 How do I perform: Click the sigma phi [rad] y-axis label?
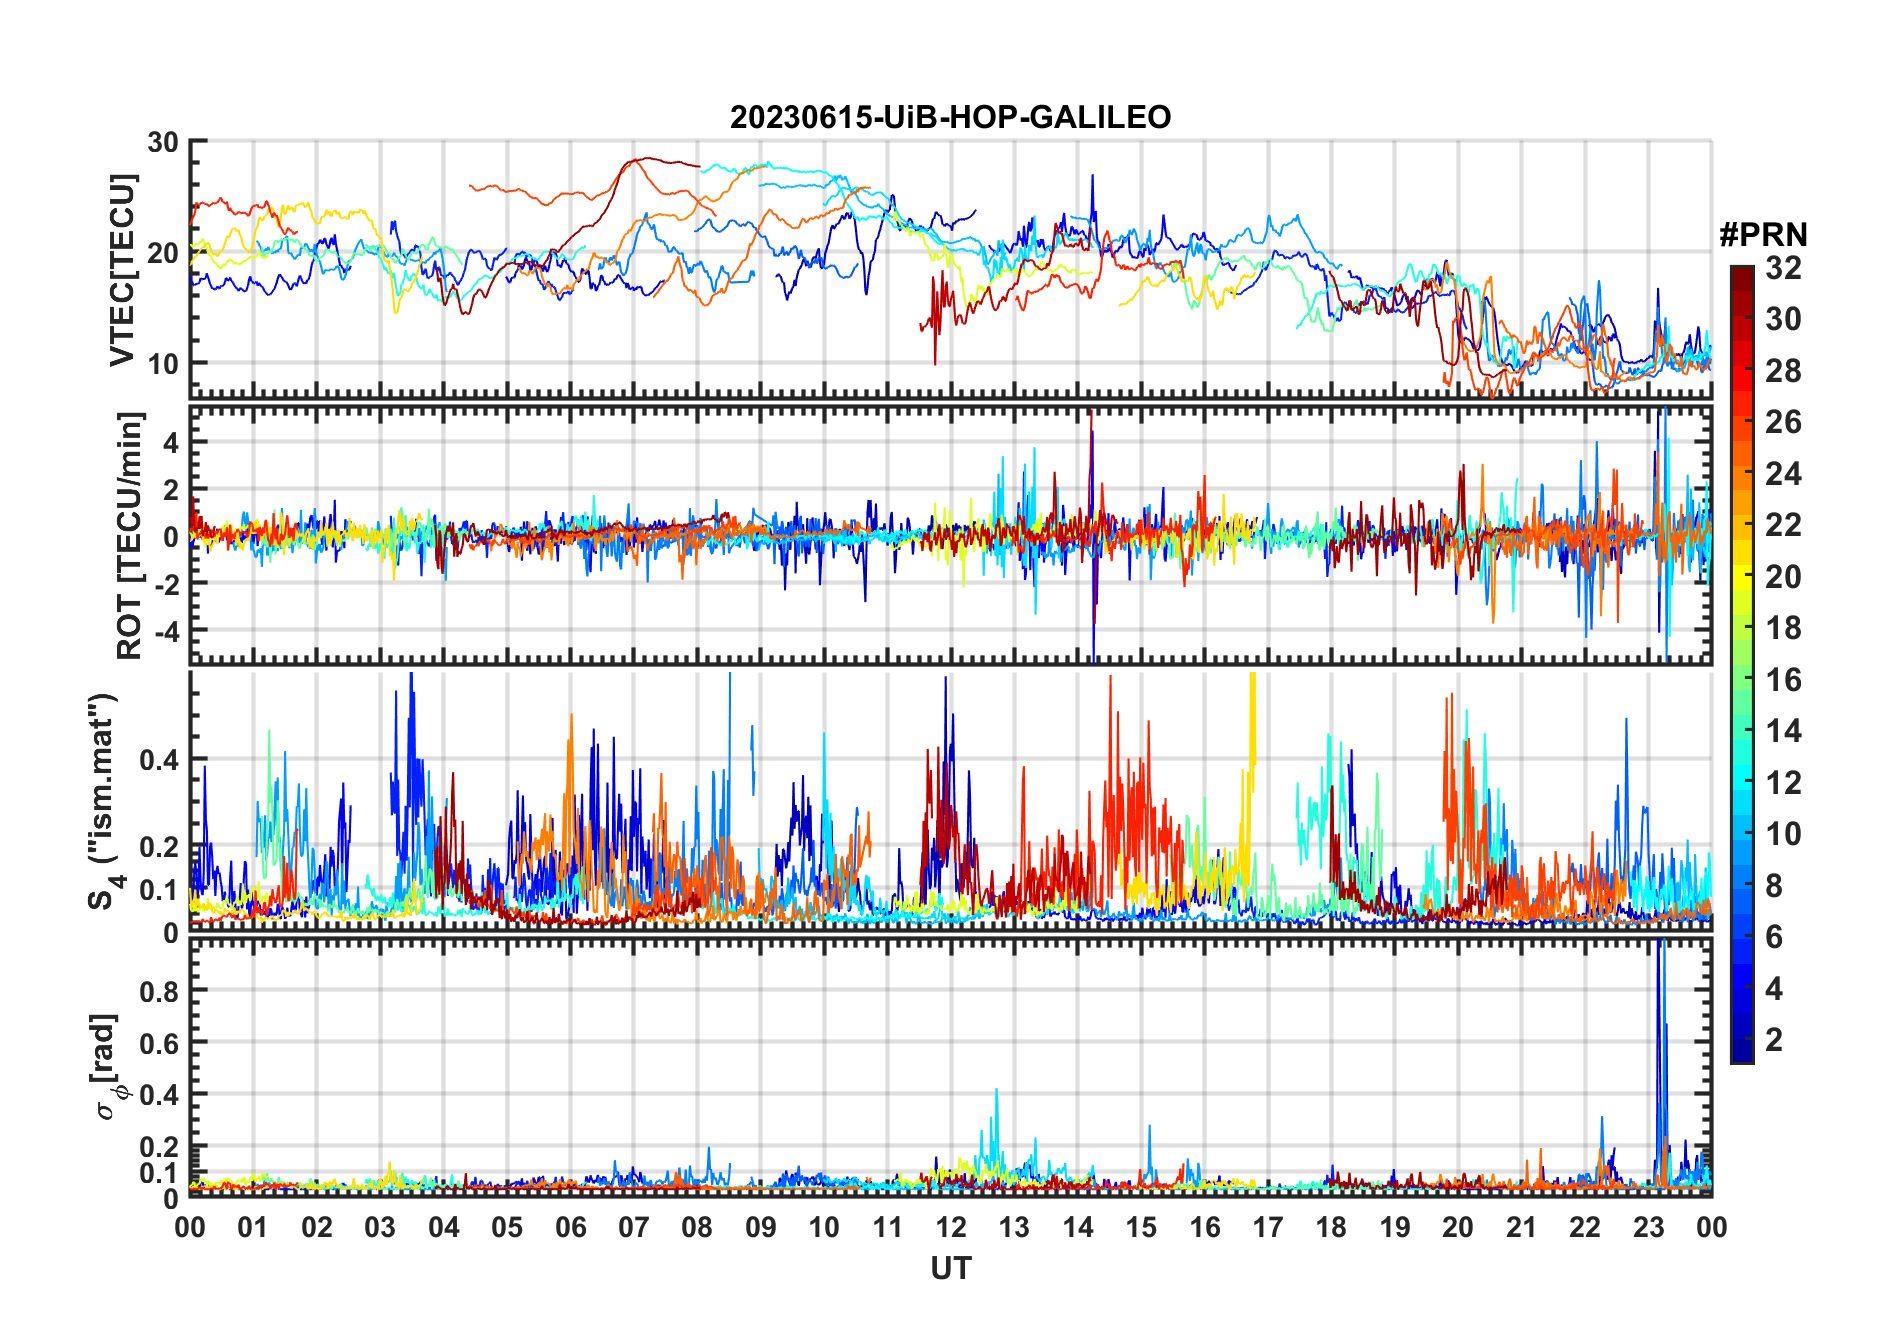click(106, 1066)
